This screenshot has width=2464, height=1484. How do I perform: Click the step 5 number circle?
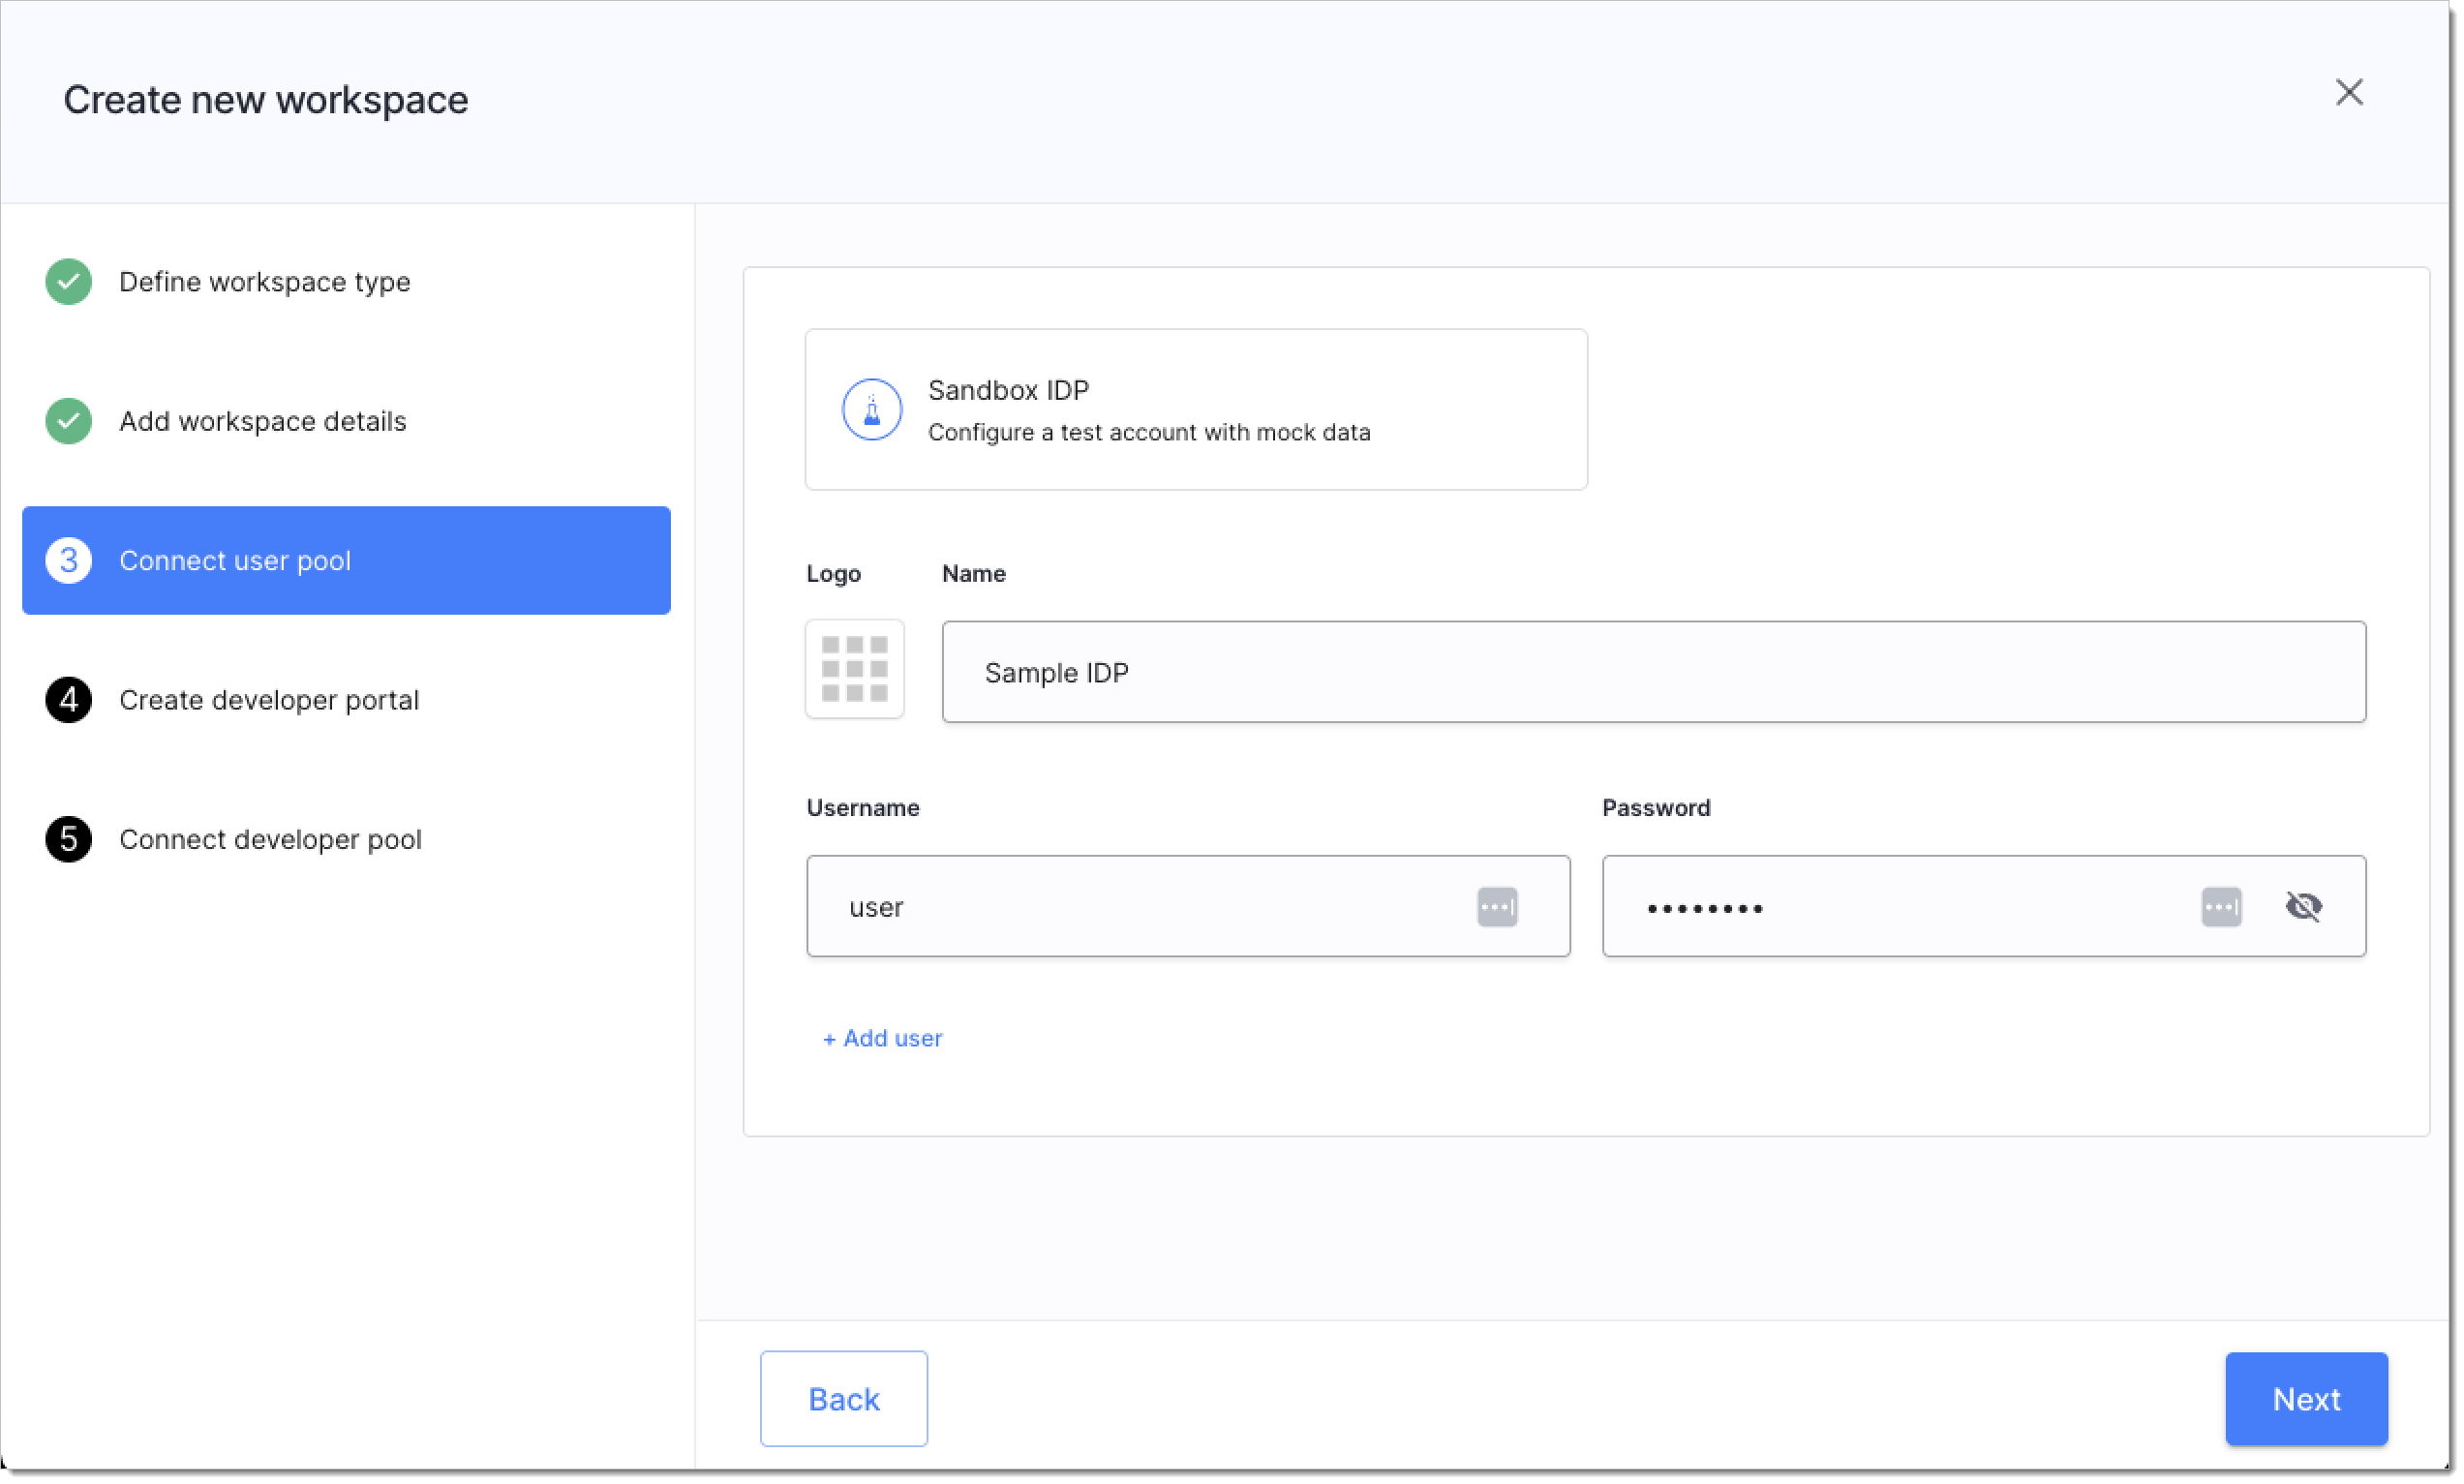tap(68, 839)
